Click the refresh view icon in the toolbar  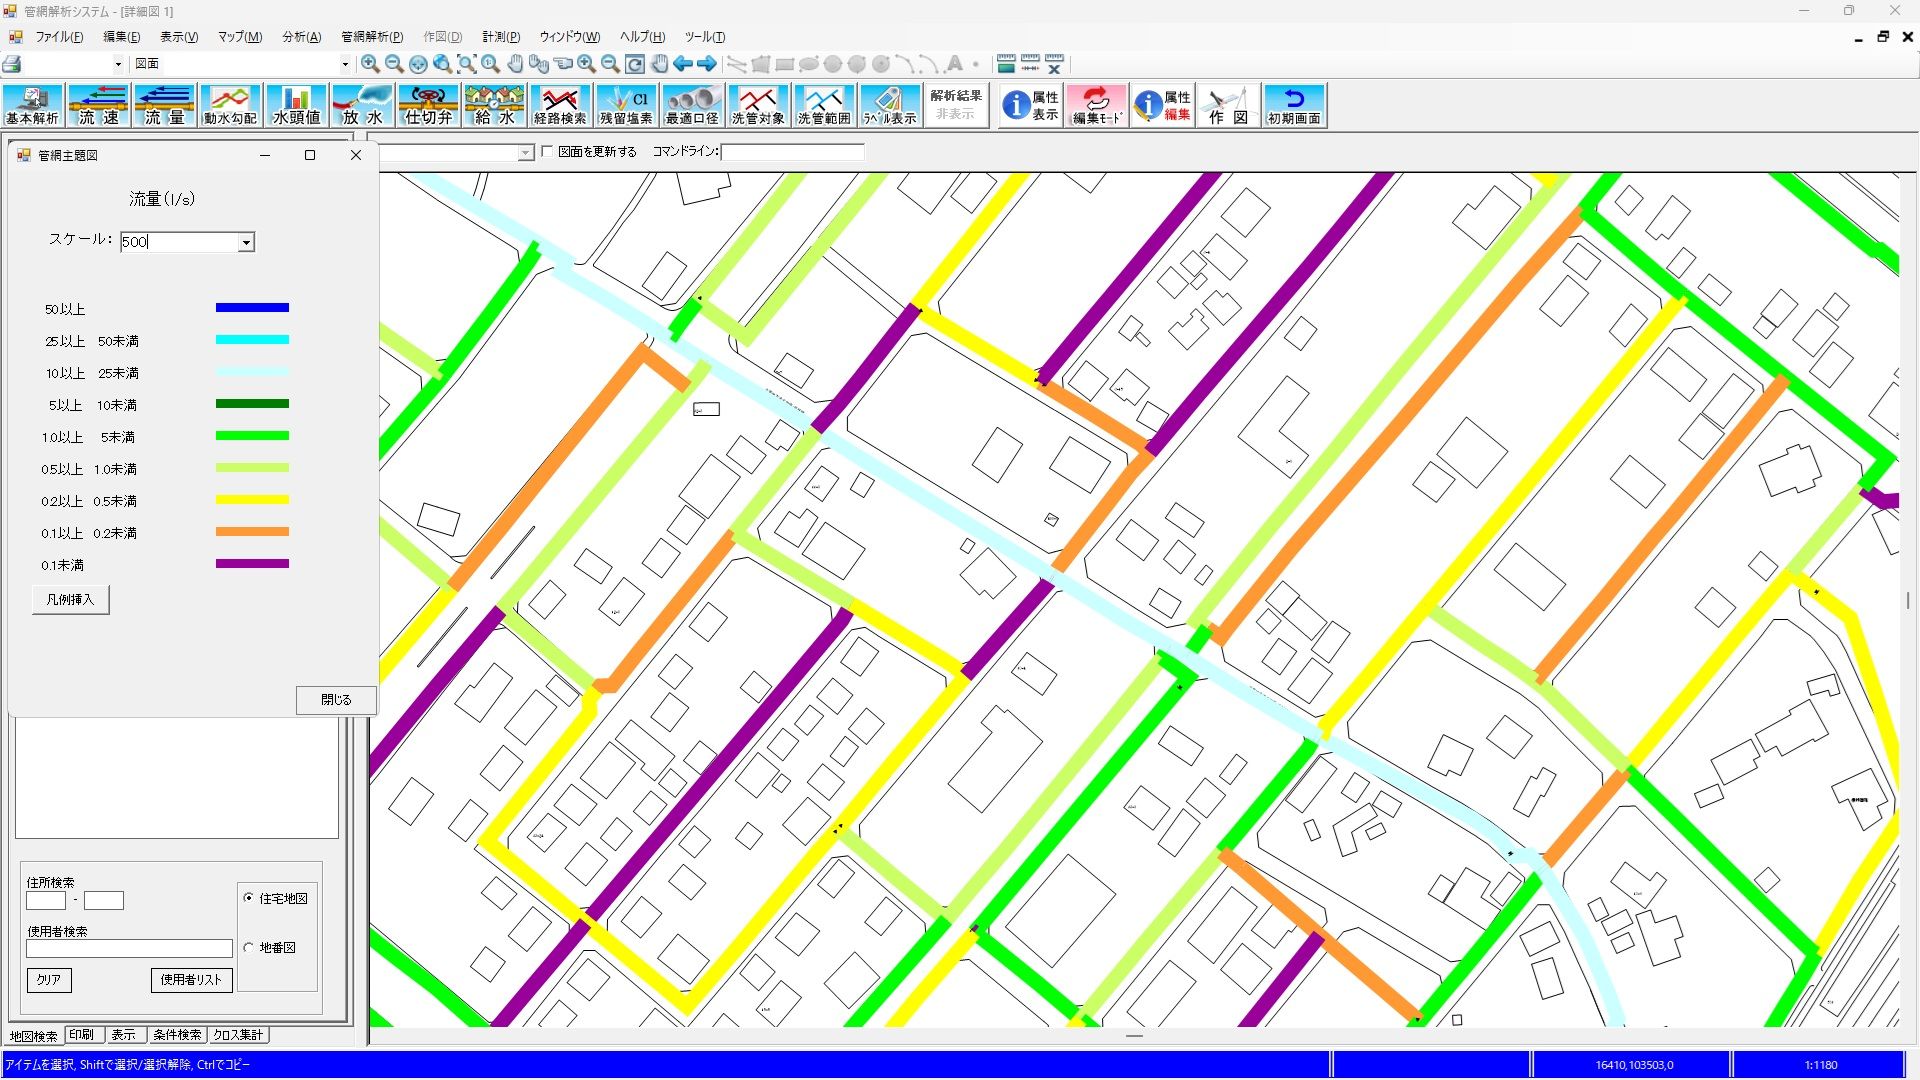click(635, 64)
